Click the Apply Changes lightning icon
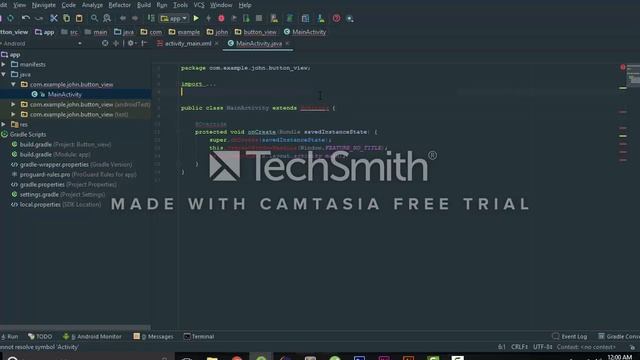This screenshot has width=640, height=360. tap(209, 18)
